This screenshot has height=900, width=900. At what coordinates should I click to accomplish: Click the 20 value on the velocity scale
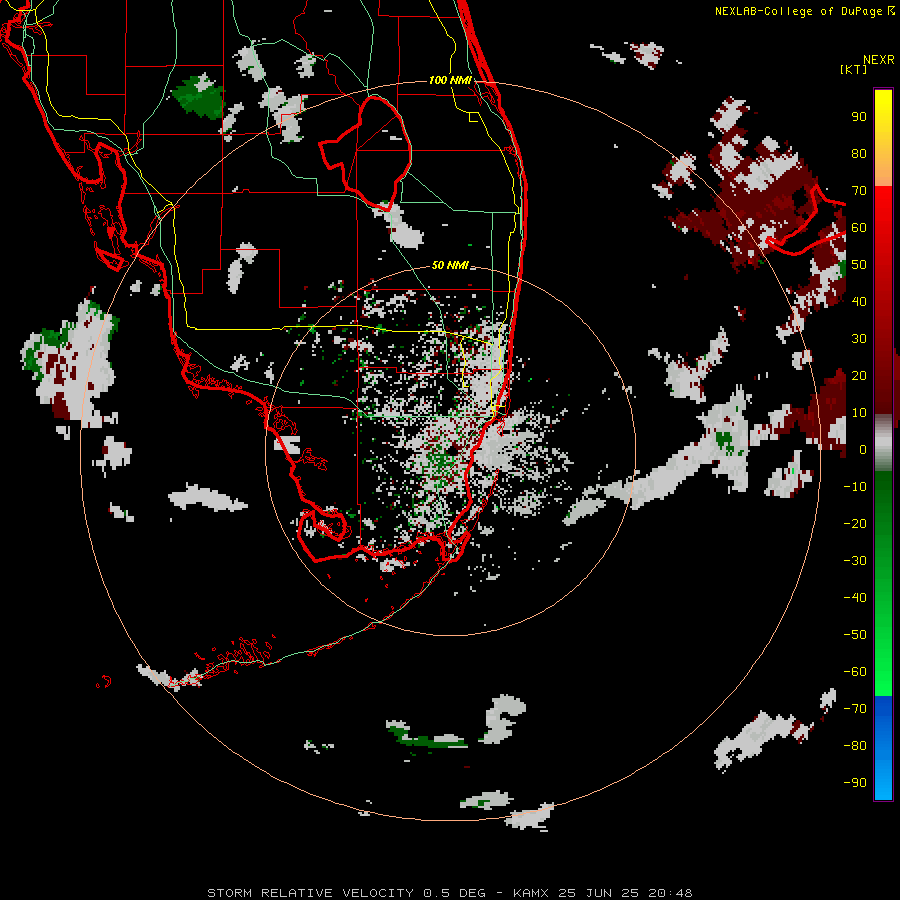(x=859, y=375)
